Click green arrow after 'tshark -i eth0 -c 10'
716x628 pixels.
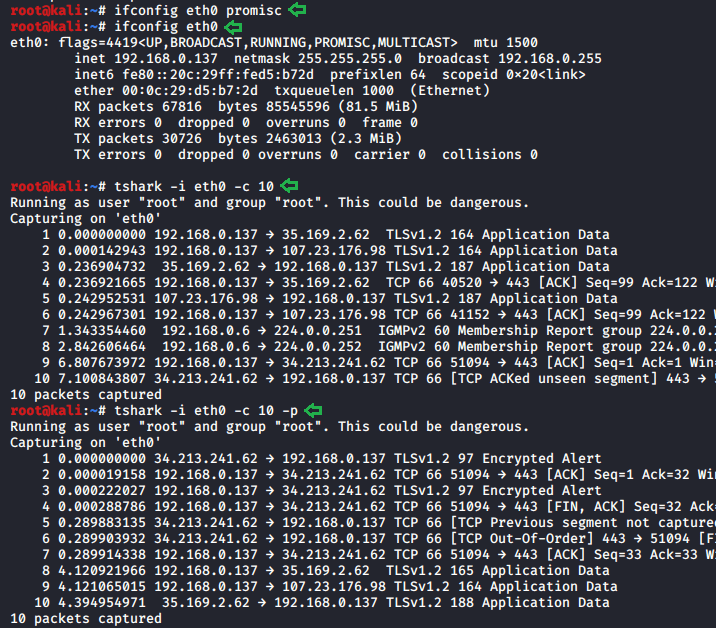290,186
